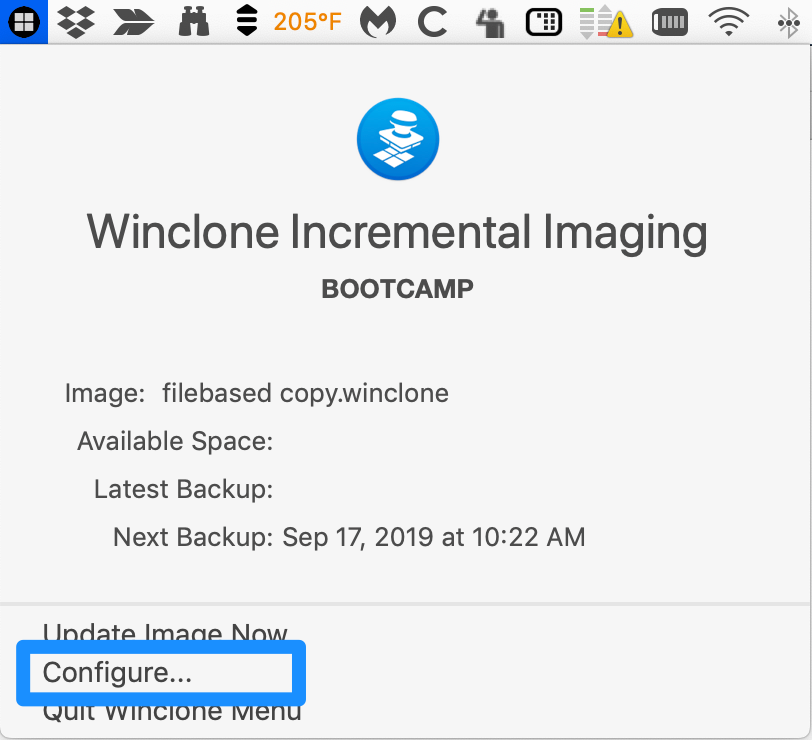Click the stacked up-down arrows icon
Image resolution: width=812 pixels, height=740 pixels.
coord(247,21)
